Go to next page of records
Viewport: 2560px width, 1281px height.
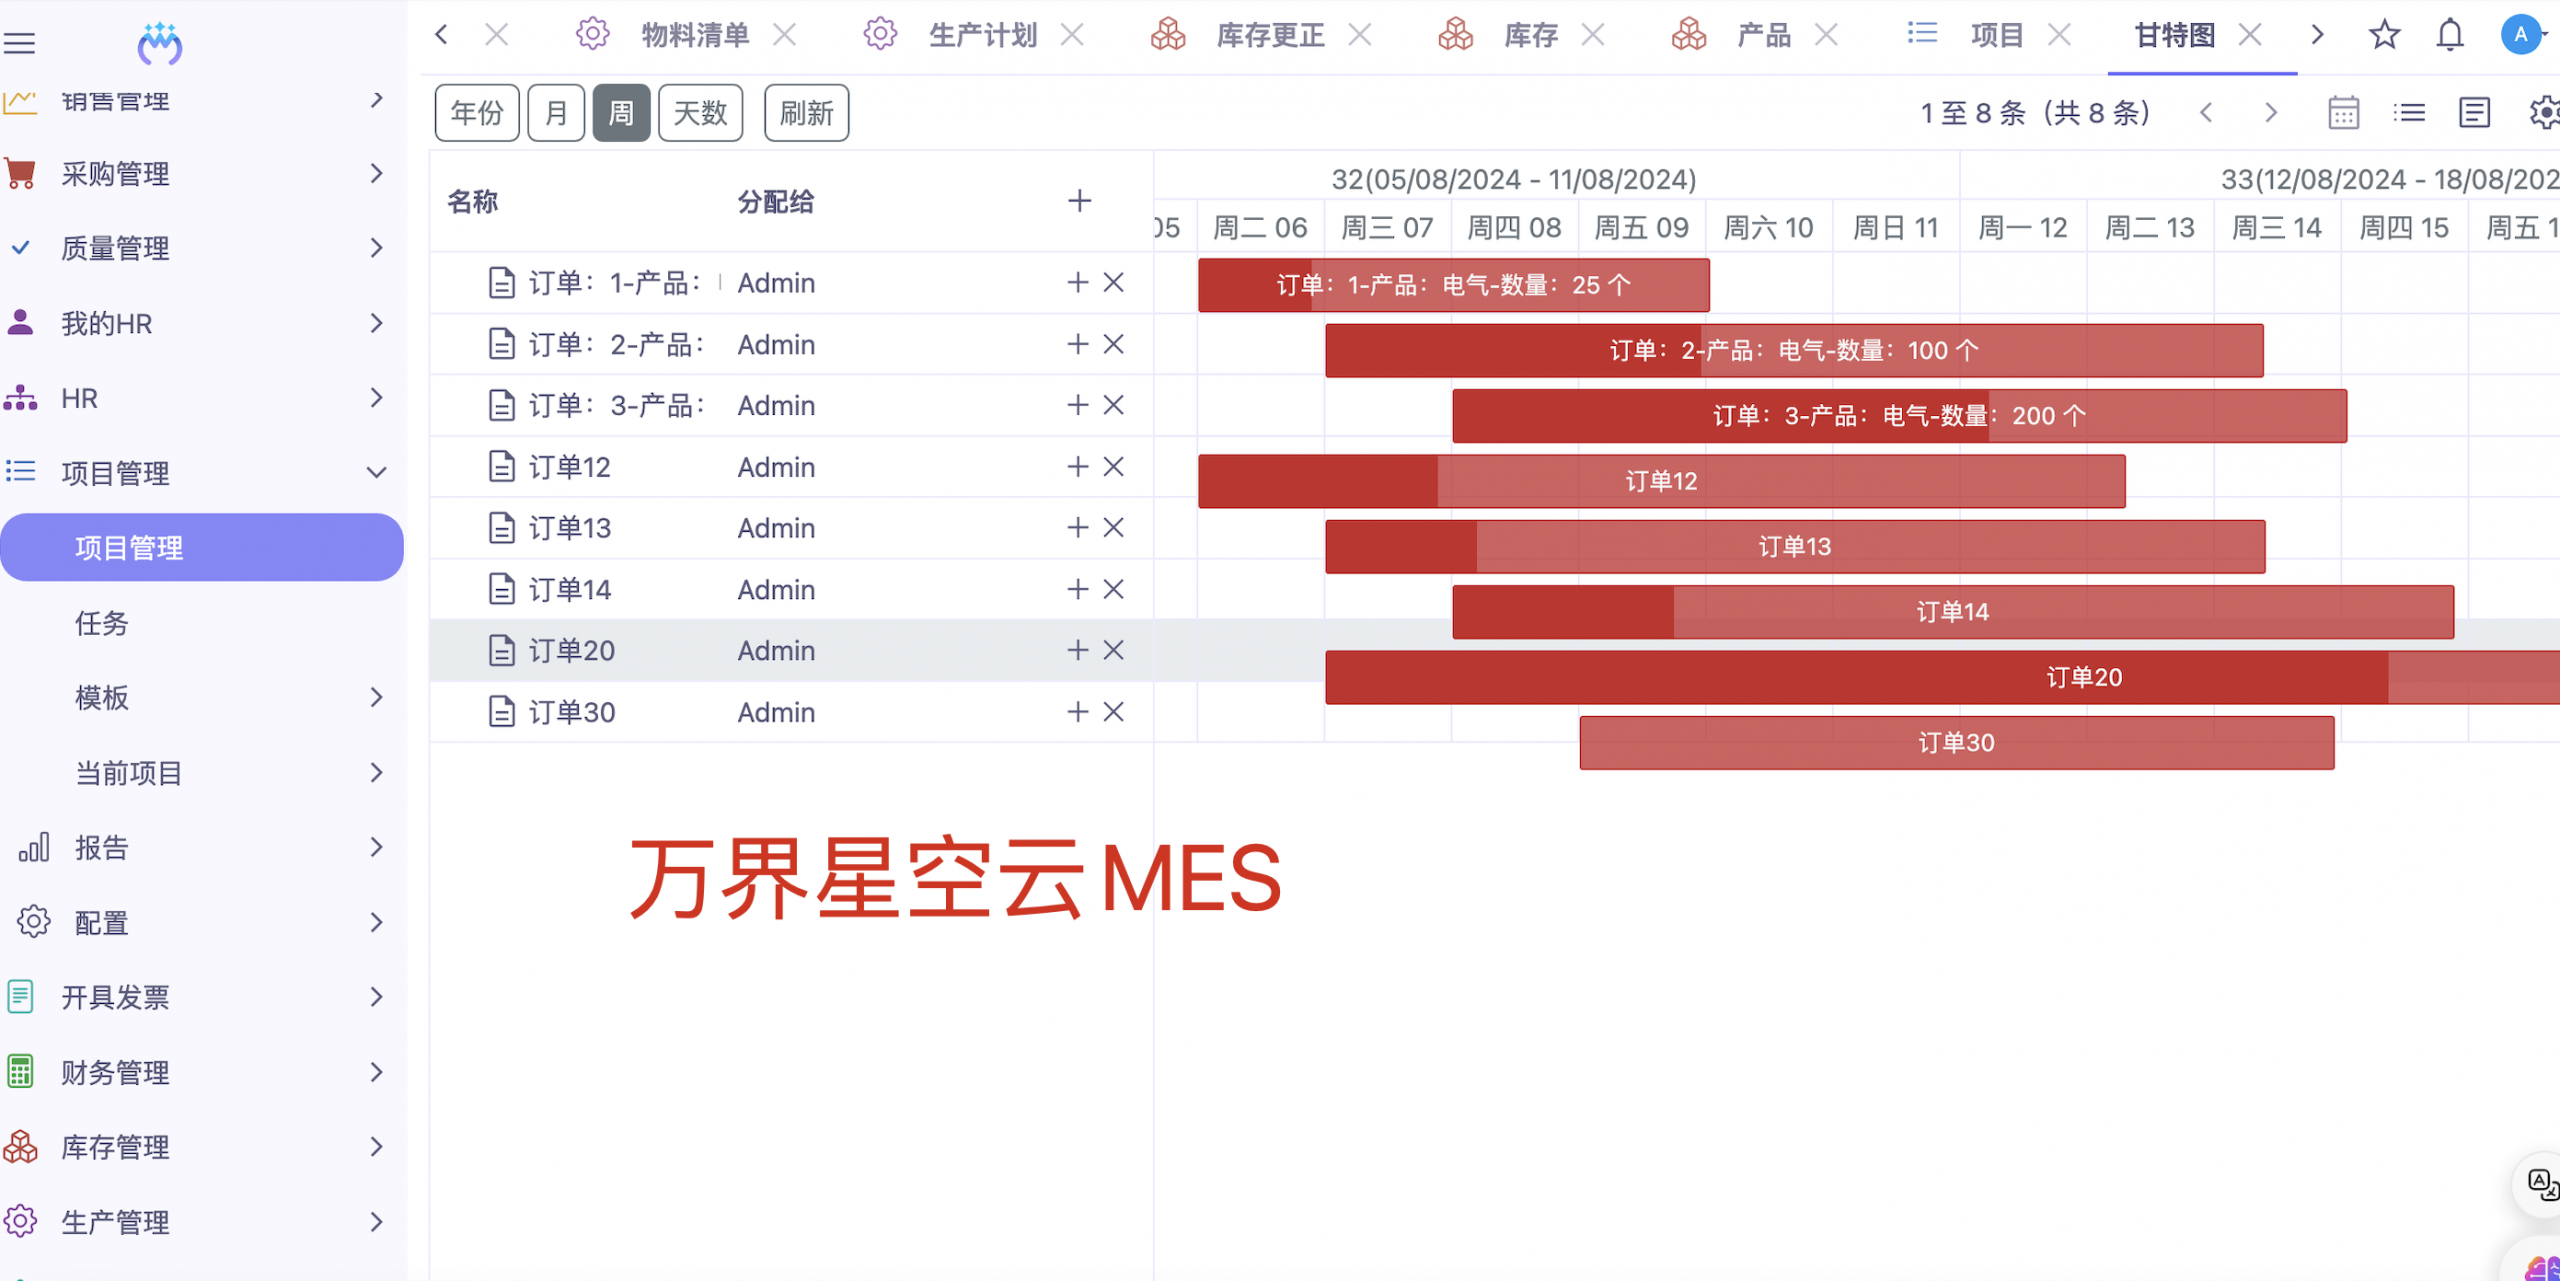[x=2271, y=113]
